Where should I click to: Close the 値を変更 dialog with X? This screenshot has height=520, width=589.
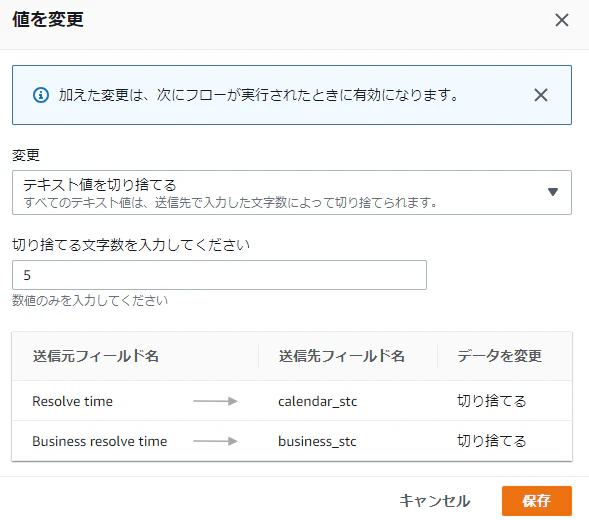tap(562, 20)
